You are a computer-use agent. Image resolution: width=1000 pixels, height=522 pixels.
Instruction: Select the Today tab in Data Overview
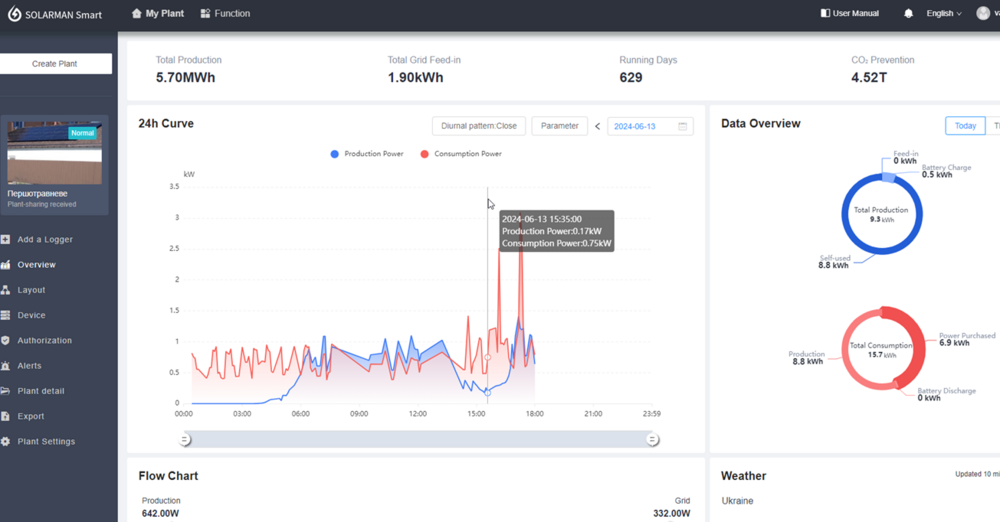[965, 126]
